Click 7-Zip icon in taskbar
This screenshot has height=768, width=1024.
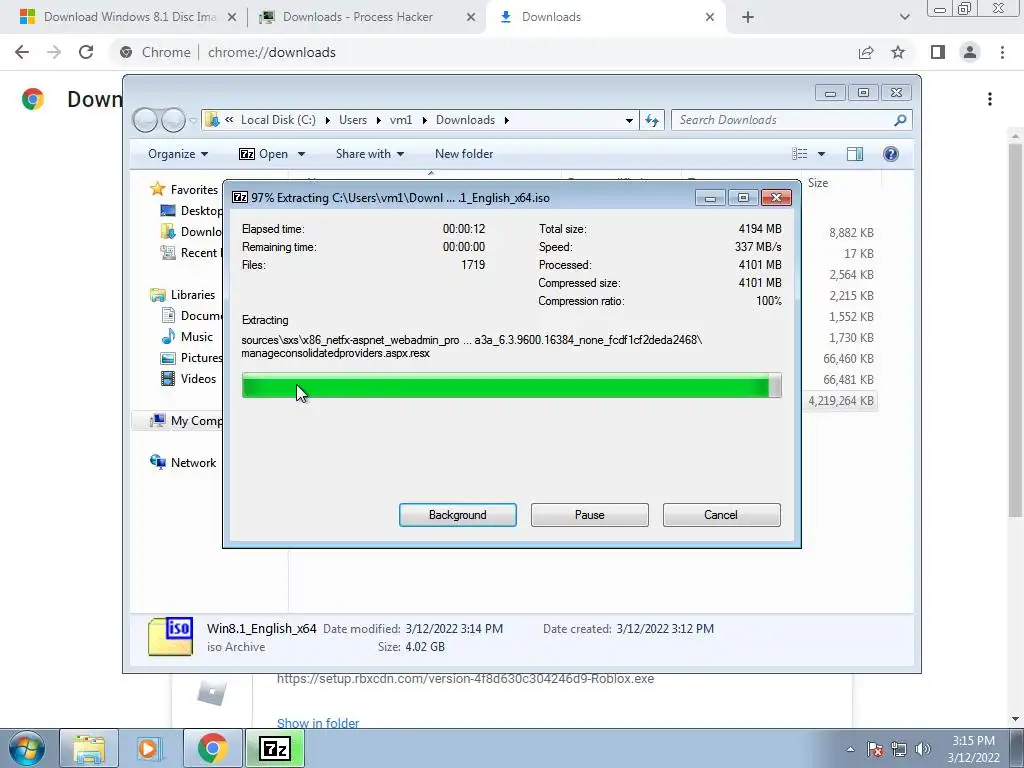pyautogui.click(x=275, y=748)
